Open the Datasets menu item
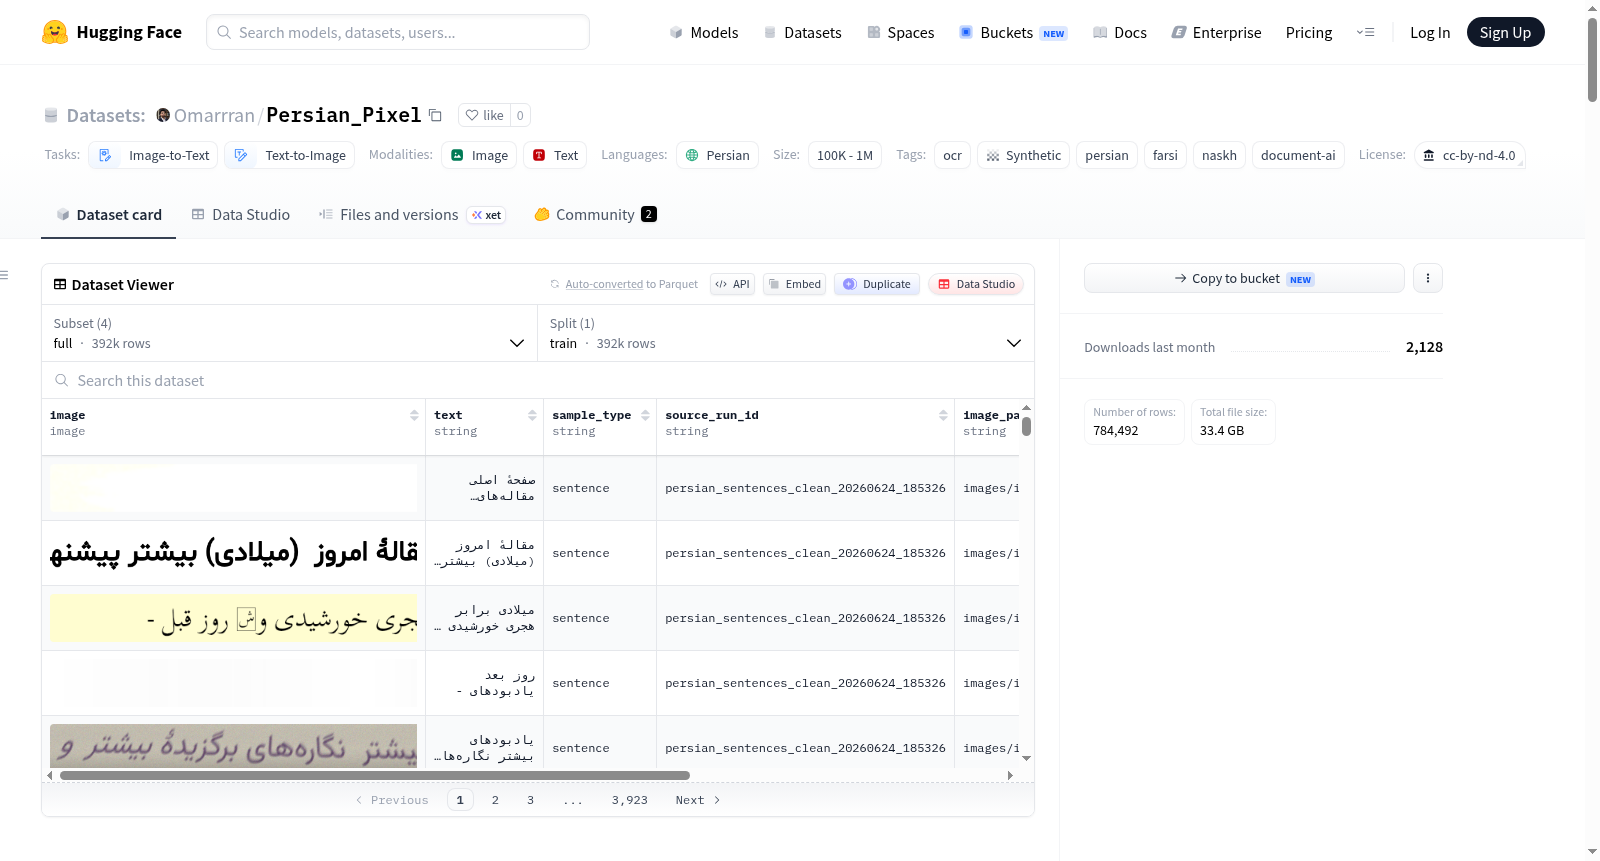 click(x=802, y=32)
